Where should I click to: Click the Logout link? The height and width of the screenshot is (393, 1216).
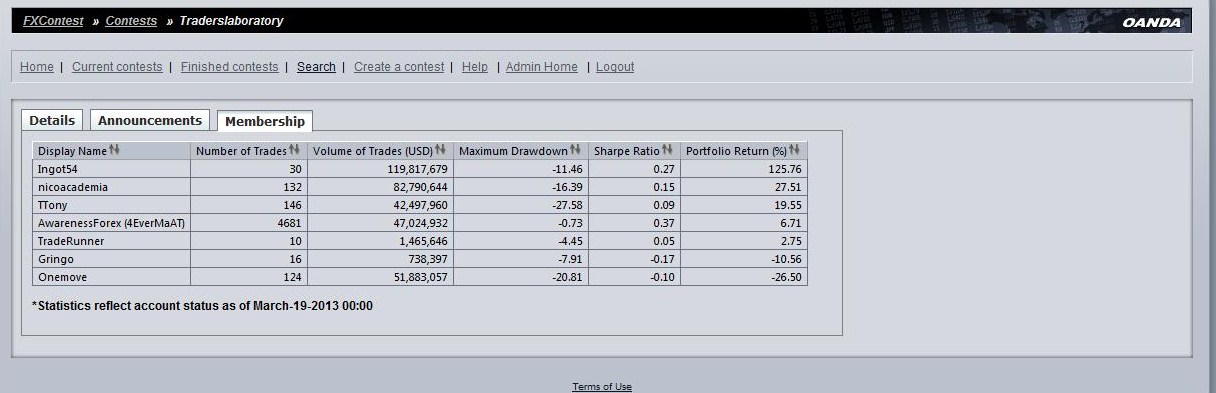pos(615,67)
